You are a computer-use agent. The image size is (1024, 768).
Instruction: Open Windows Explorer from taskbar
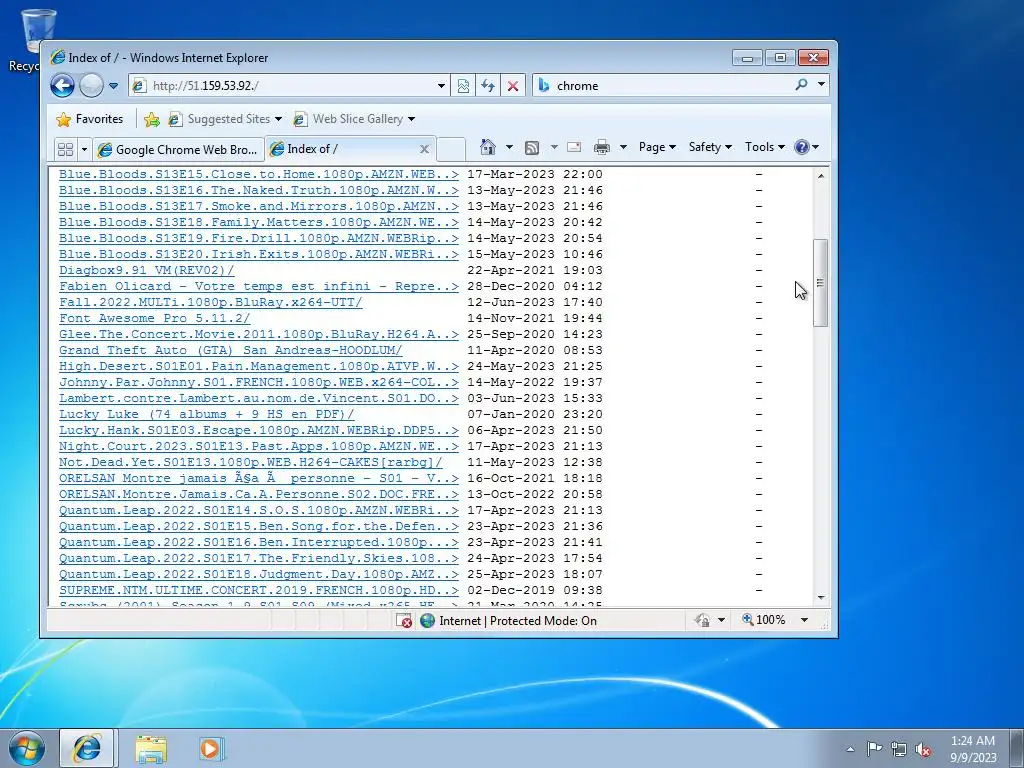click(151, 749)
